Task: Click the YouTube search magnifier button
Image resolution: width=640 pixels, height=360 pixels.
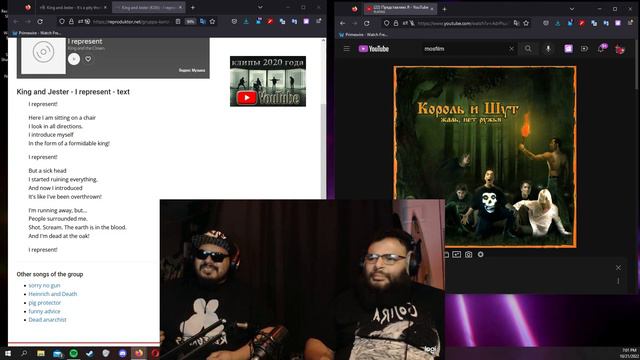Action: [528, 49]
